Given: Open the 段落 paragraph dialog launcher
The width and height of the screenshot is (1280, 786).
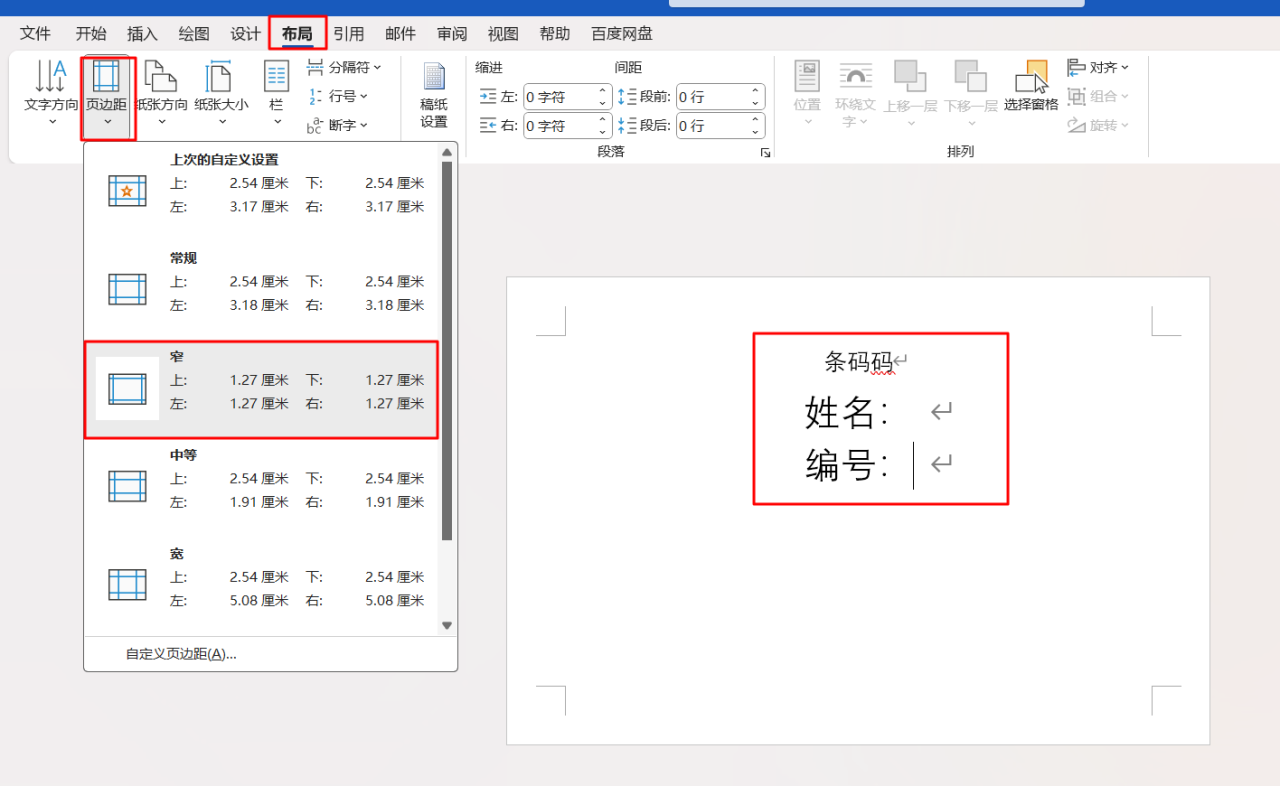Looking at the screenshot, I should click(x=765, y=152).
